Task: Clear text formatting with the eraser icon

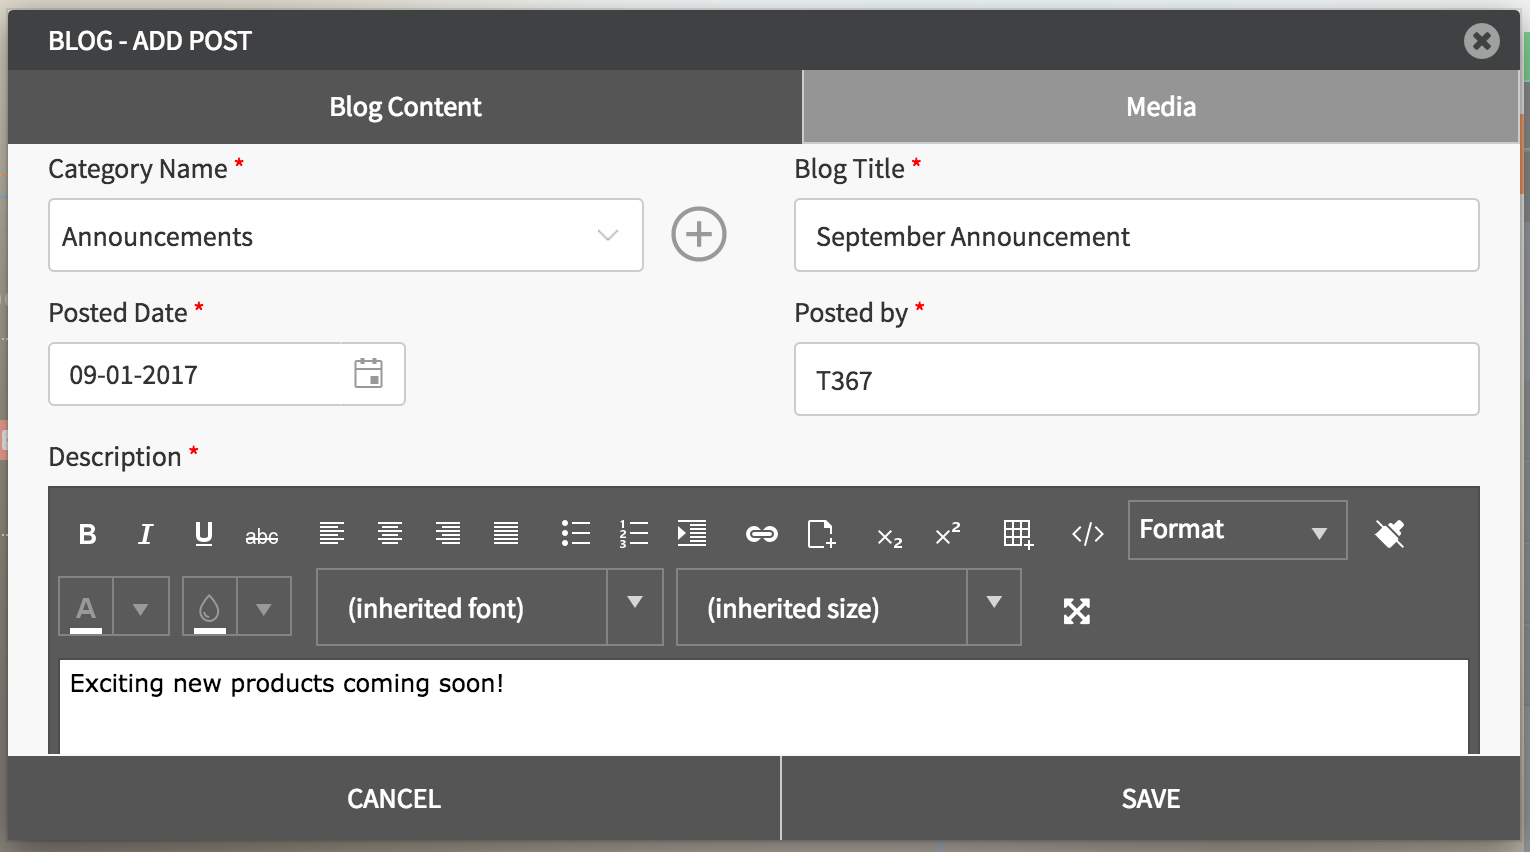Action: click(x=1389, y=534)
